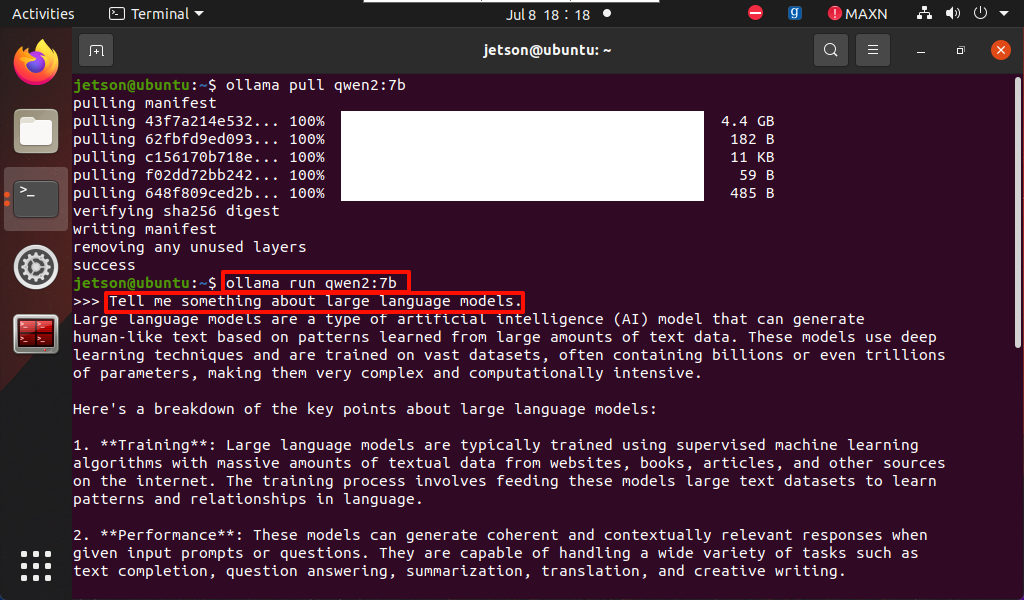Click the jetson@ubuntu: ~ window title
Screen dimensions: 1024x600
[547, 50]
